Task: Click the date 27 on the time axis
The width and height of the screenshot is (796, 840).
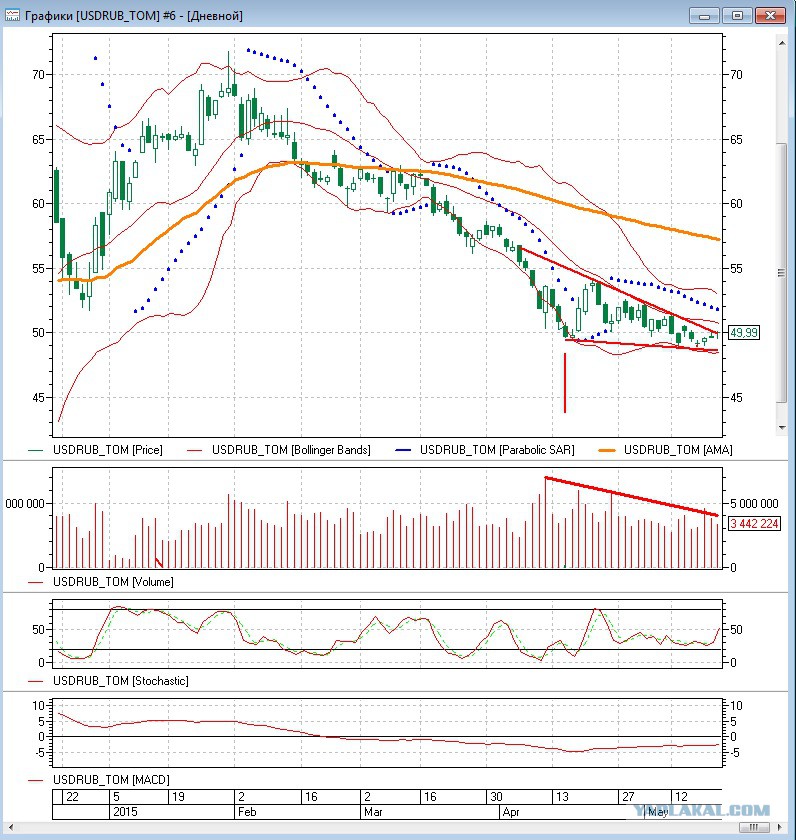Action: 628,797
